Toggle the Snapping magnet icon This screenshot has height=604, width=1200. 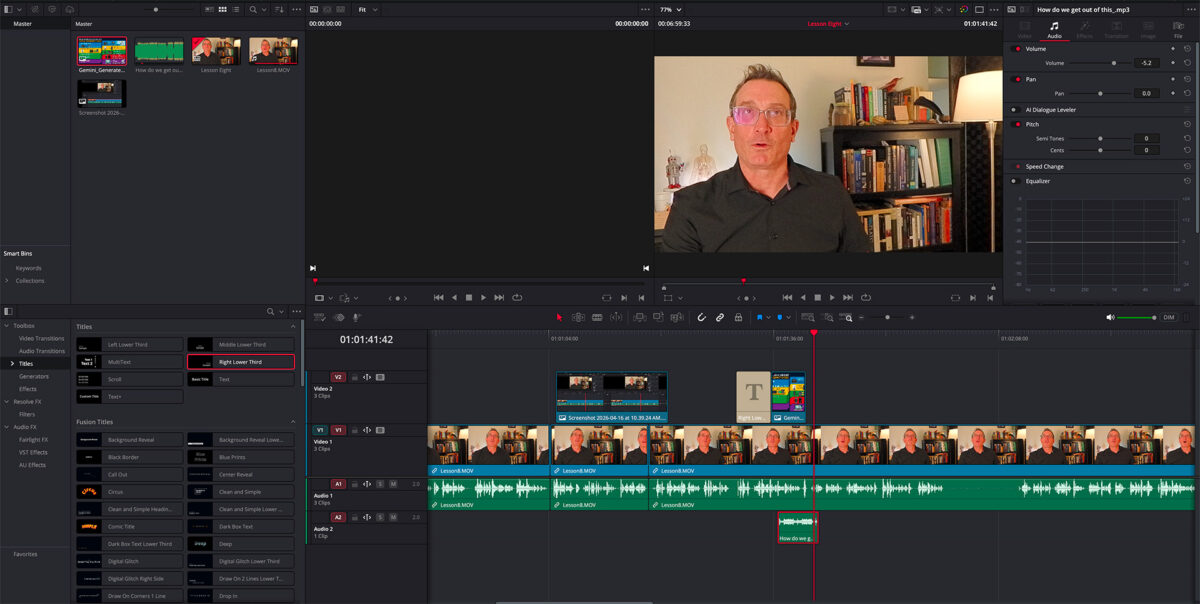(x=701, y=317)
